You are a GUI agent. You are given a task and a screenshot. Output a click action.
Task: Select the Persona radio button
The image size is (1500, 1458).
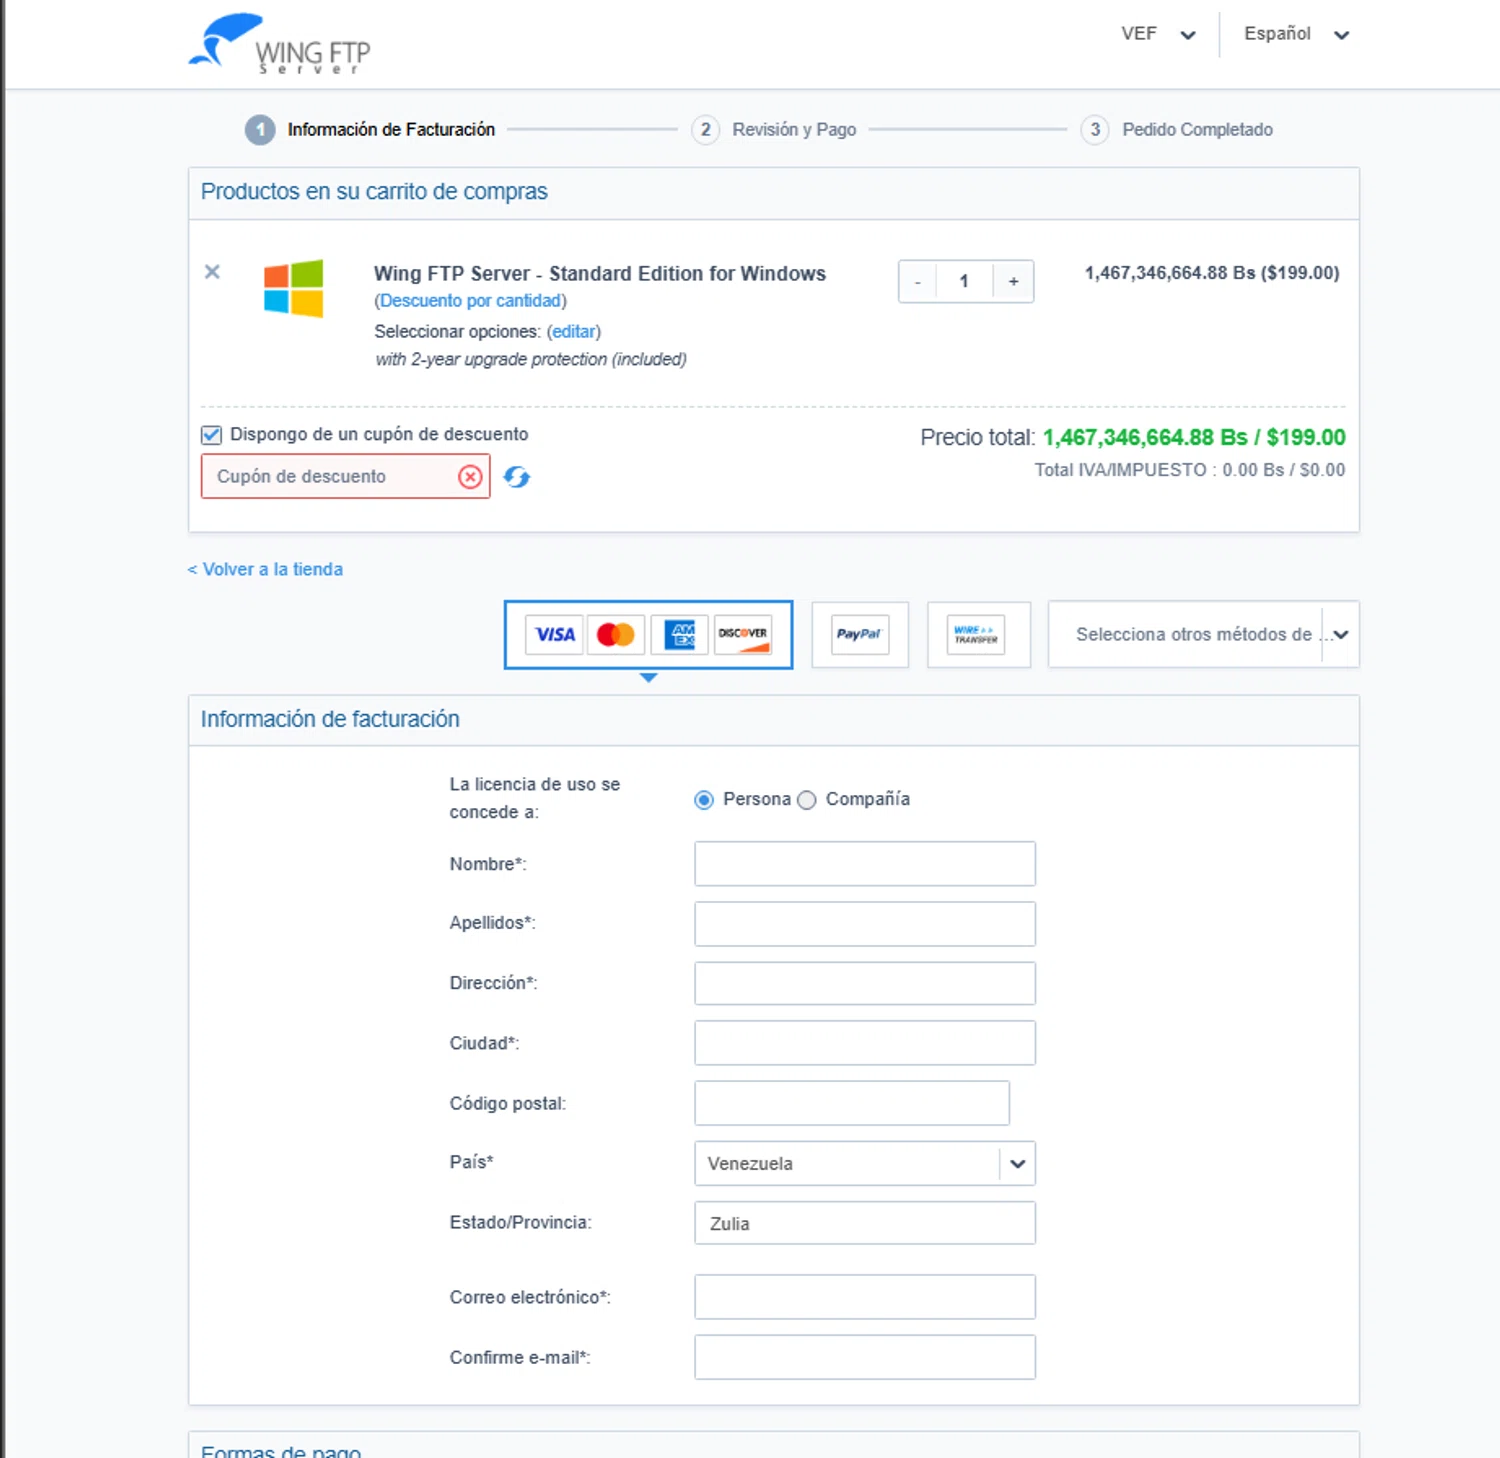(x=704, y=800)
